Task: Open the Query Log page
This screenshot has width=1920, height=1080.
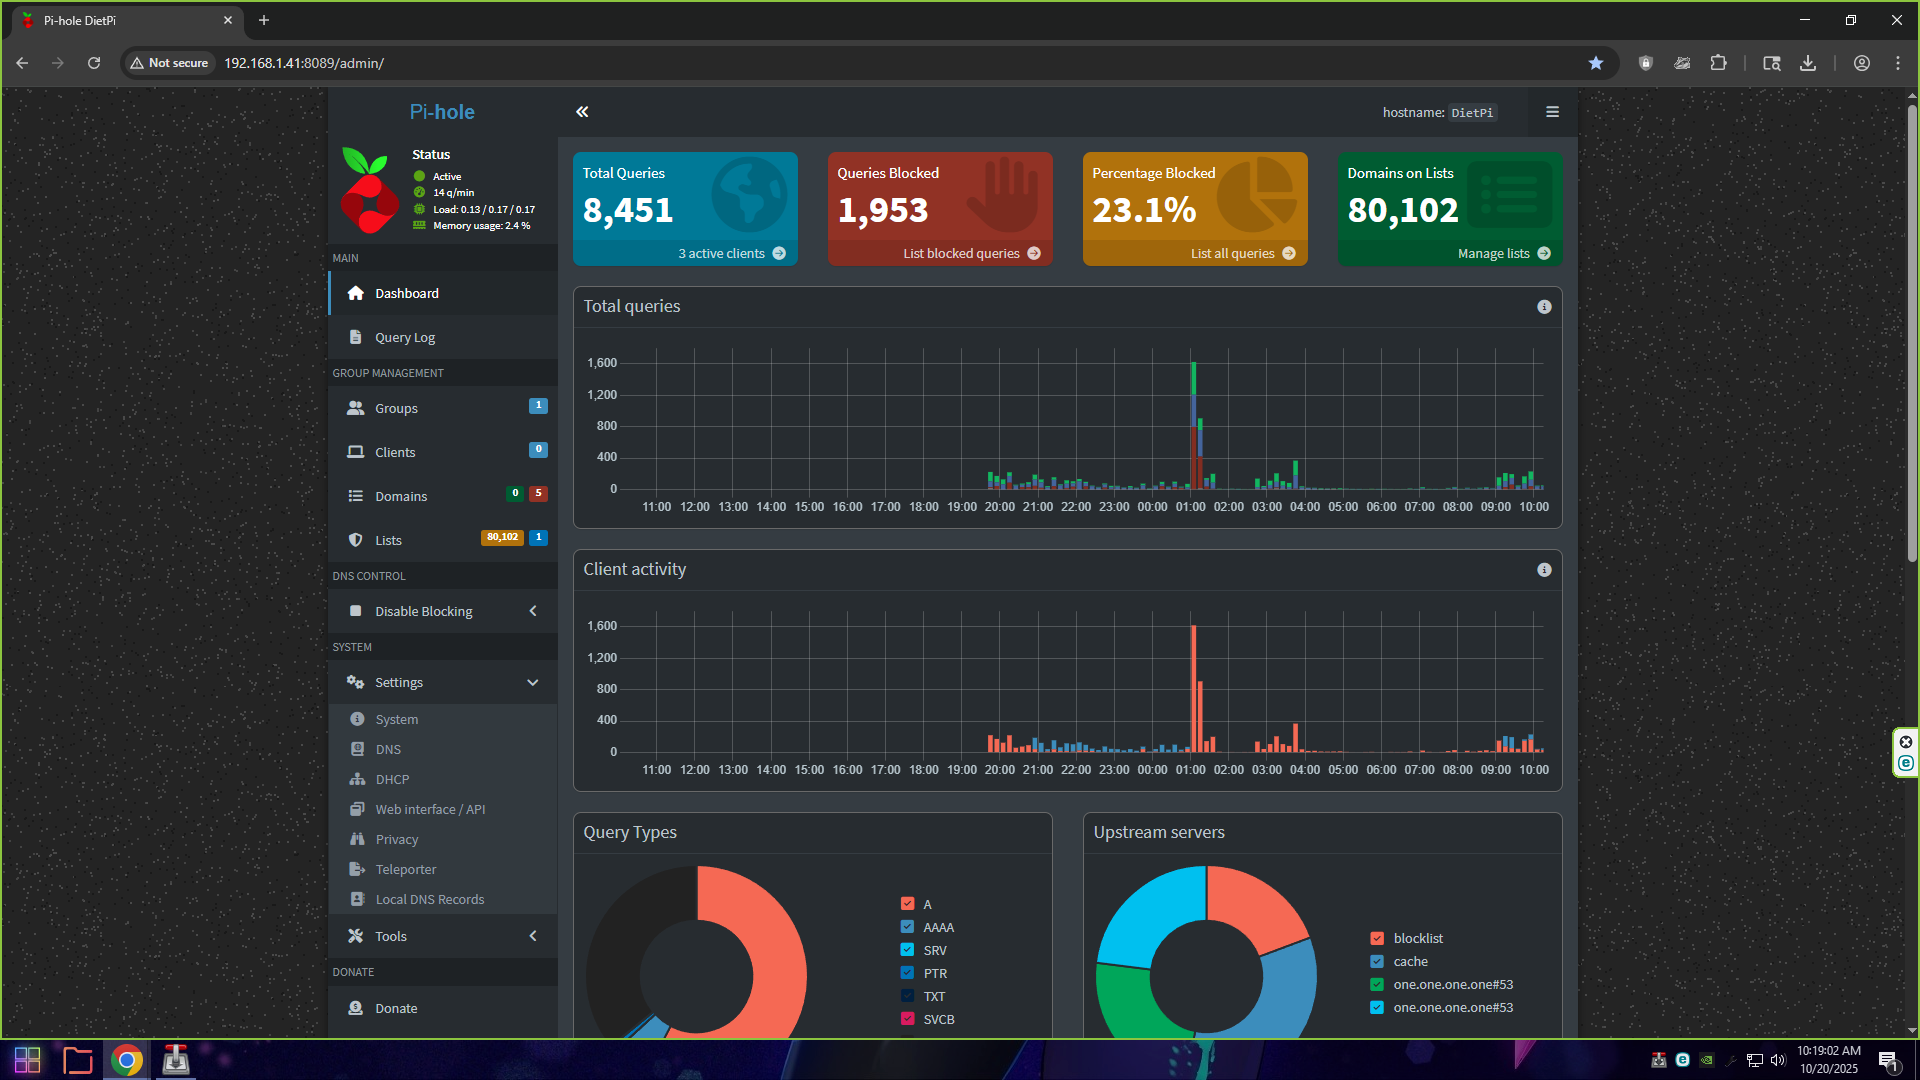Action: [x=405, y=338]
